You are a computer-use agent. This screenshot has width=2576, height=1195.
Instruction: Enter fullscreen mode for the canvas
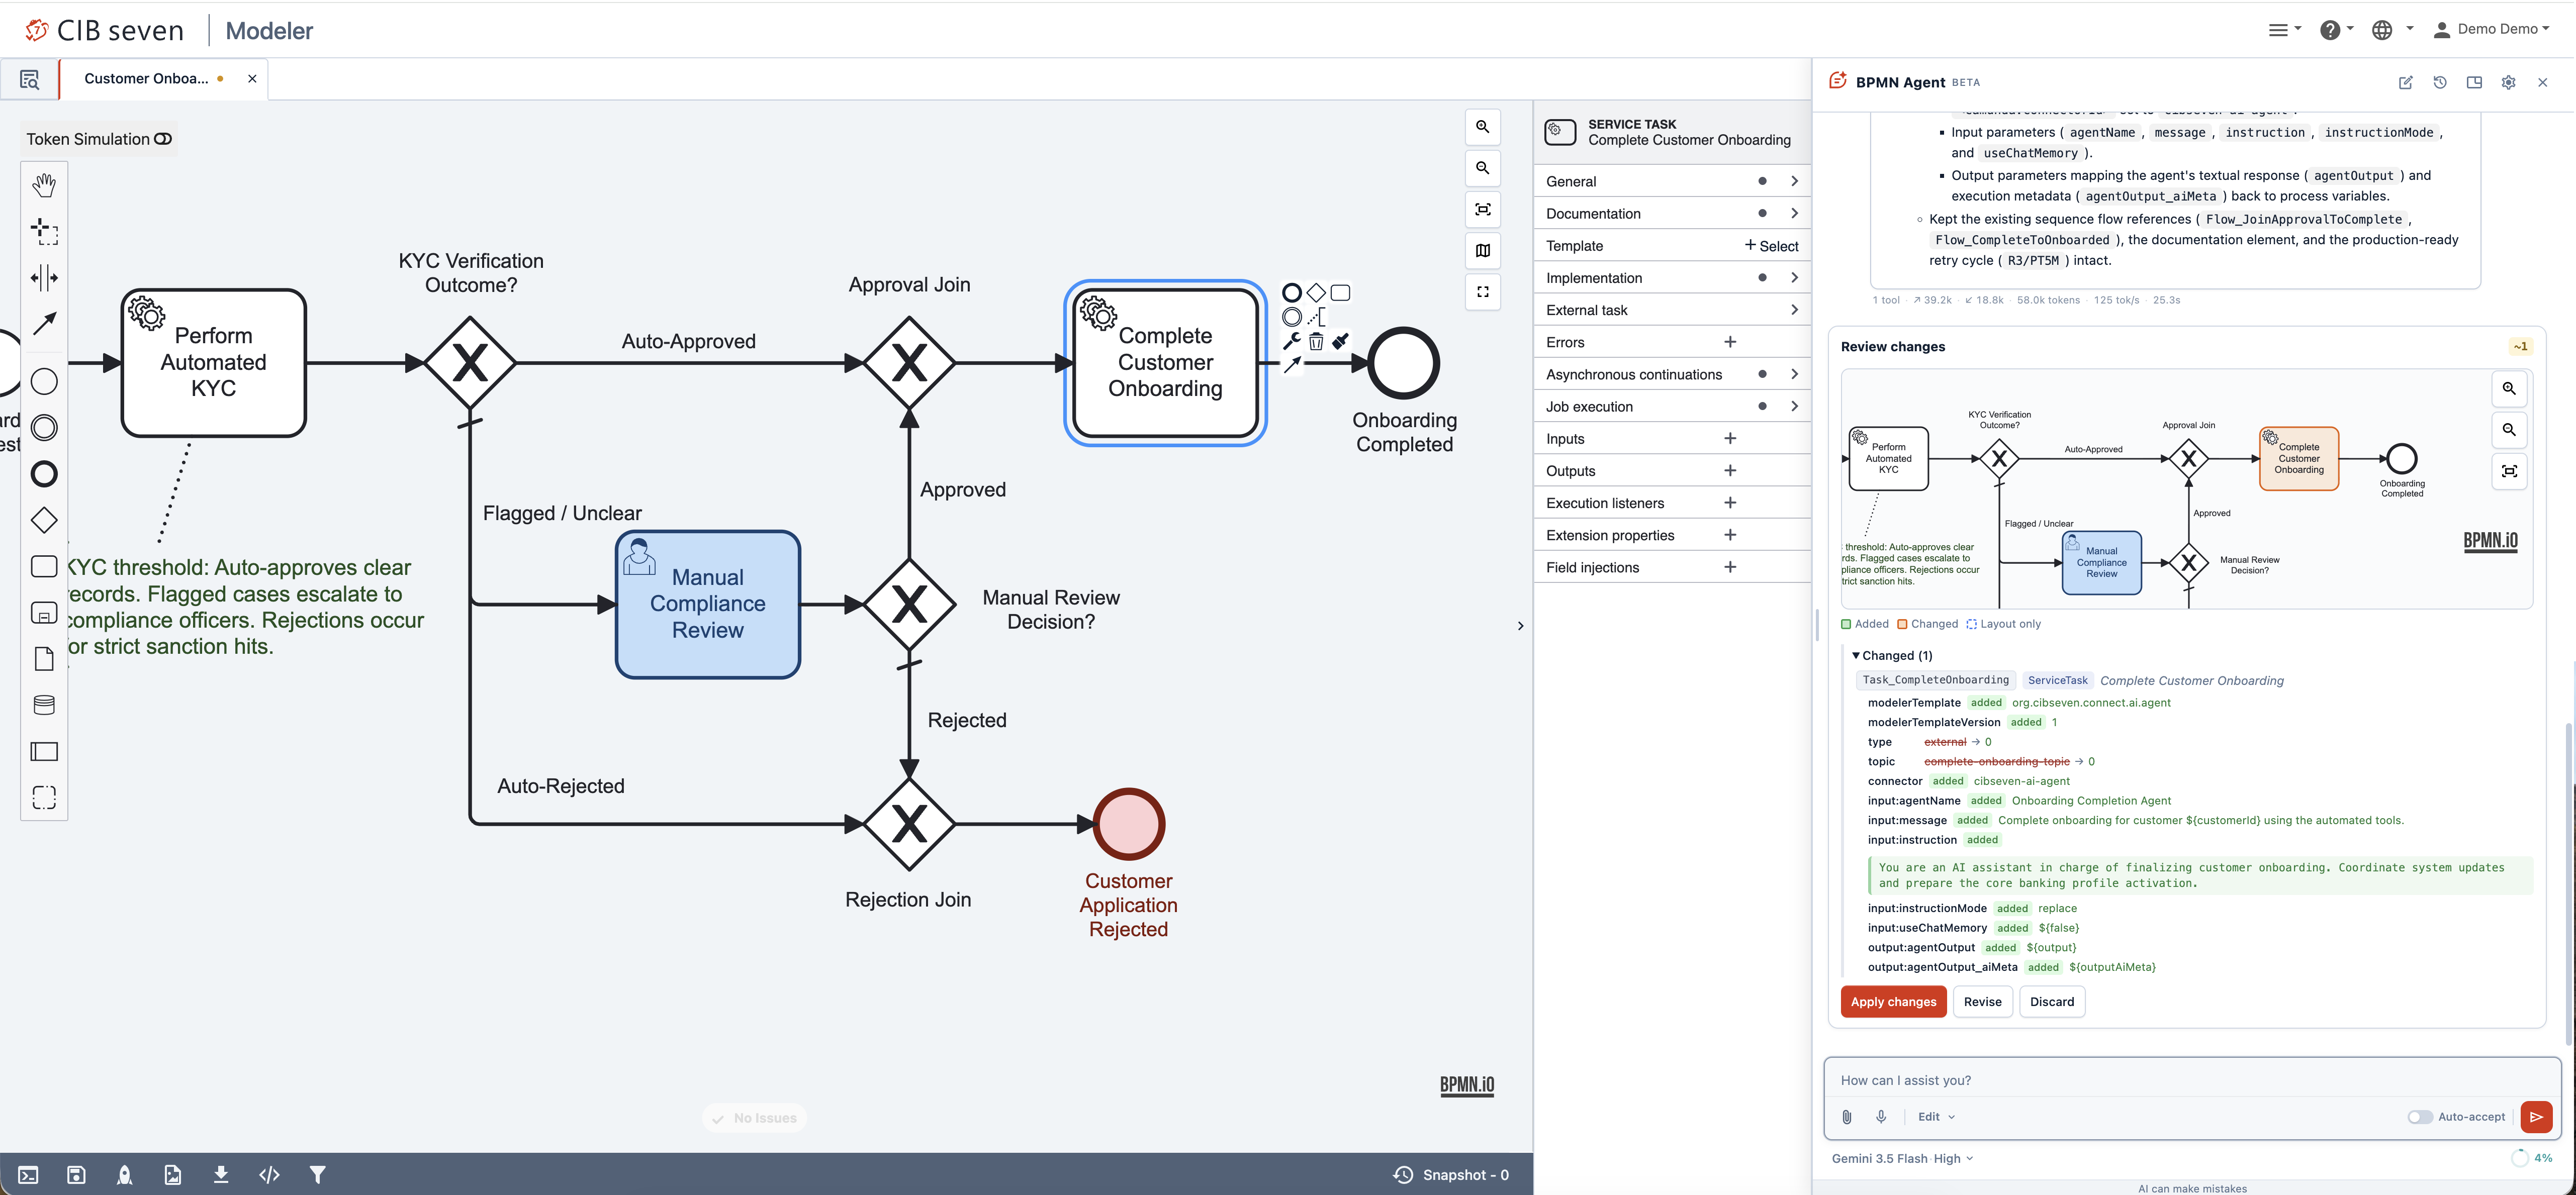(x=1483, y=292)
